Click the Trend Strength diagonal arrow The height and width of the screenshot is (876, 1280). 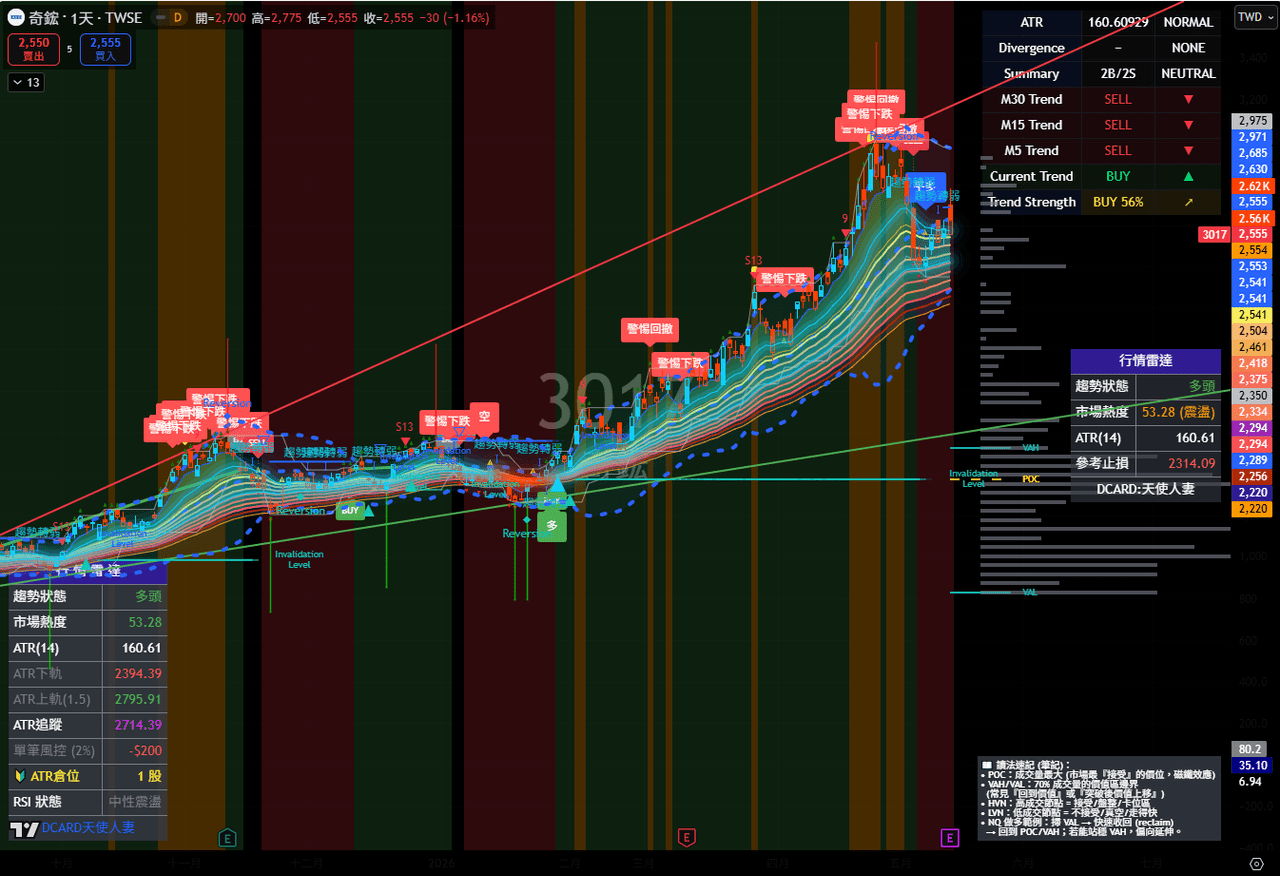coord(1188,202)
